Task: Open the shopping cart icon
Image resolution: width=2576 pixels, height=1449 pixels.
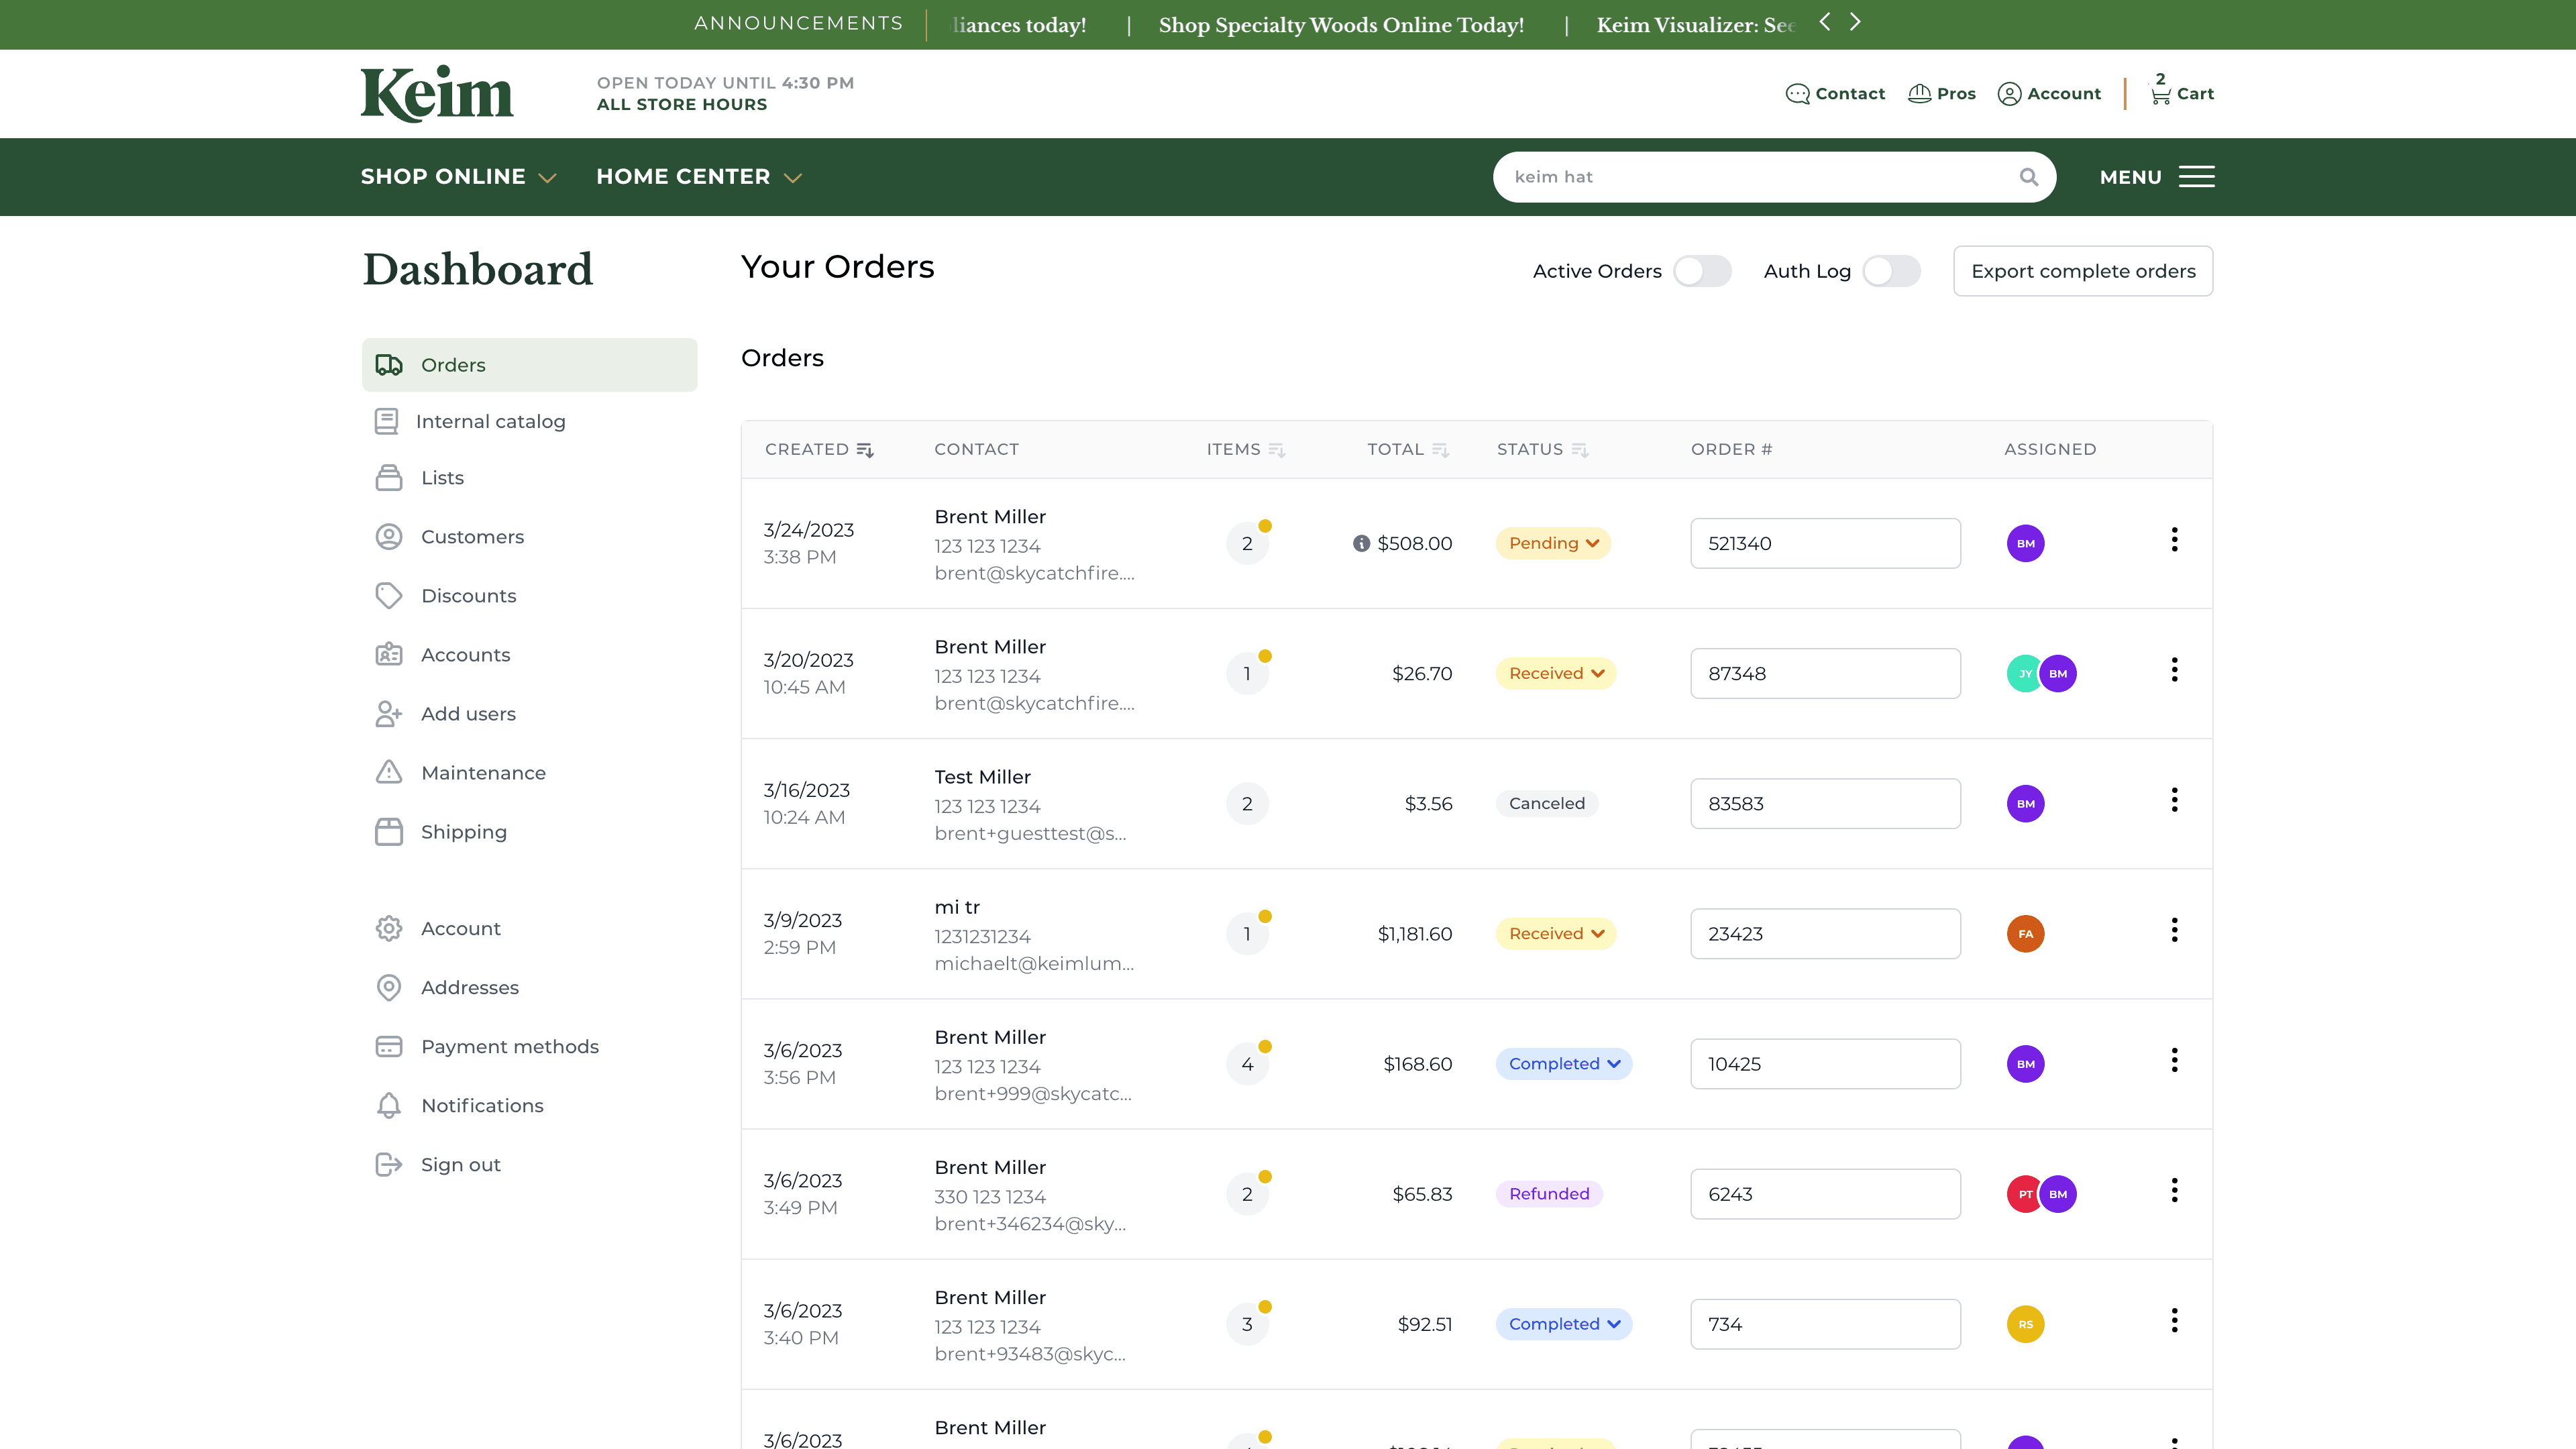Action: point(2160,94)
